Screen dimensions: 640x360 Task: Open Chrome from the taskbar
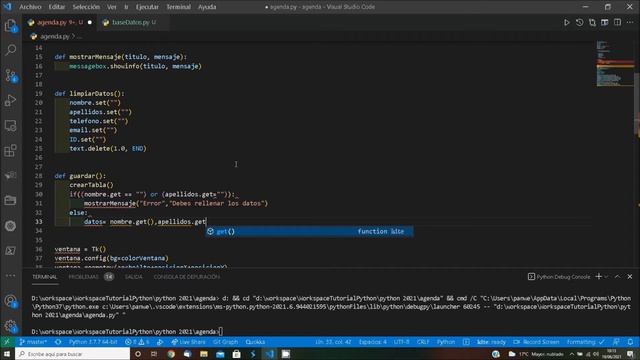pyautogui.click(x=171, y=354)
